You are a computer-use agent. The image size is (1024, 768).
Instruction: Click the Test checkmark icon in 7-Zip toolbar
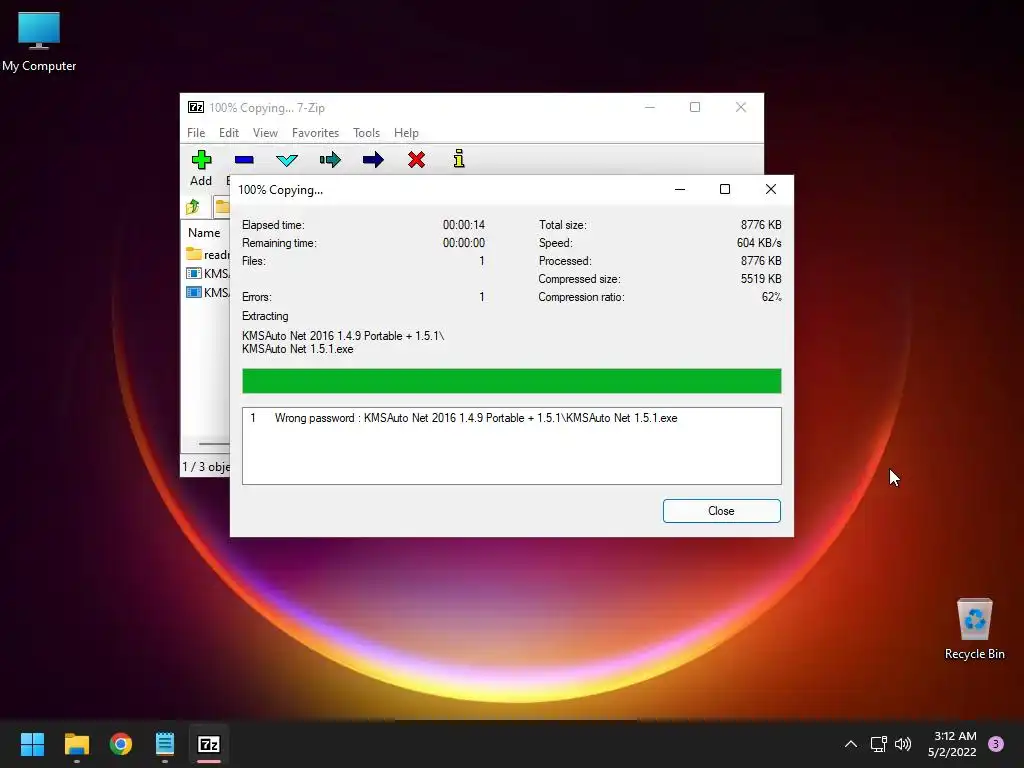pos(287,160)
